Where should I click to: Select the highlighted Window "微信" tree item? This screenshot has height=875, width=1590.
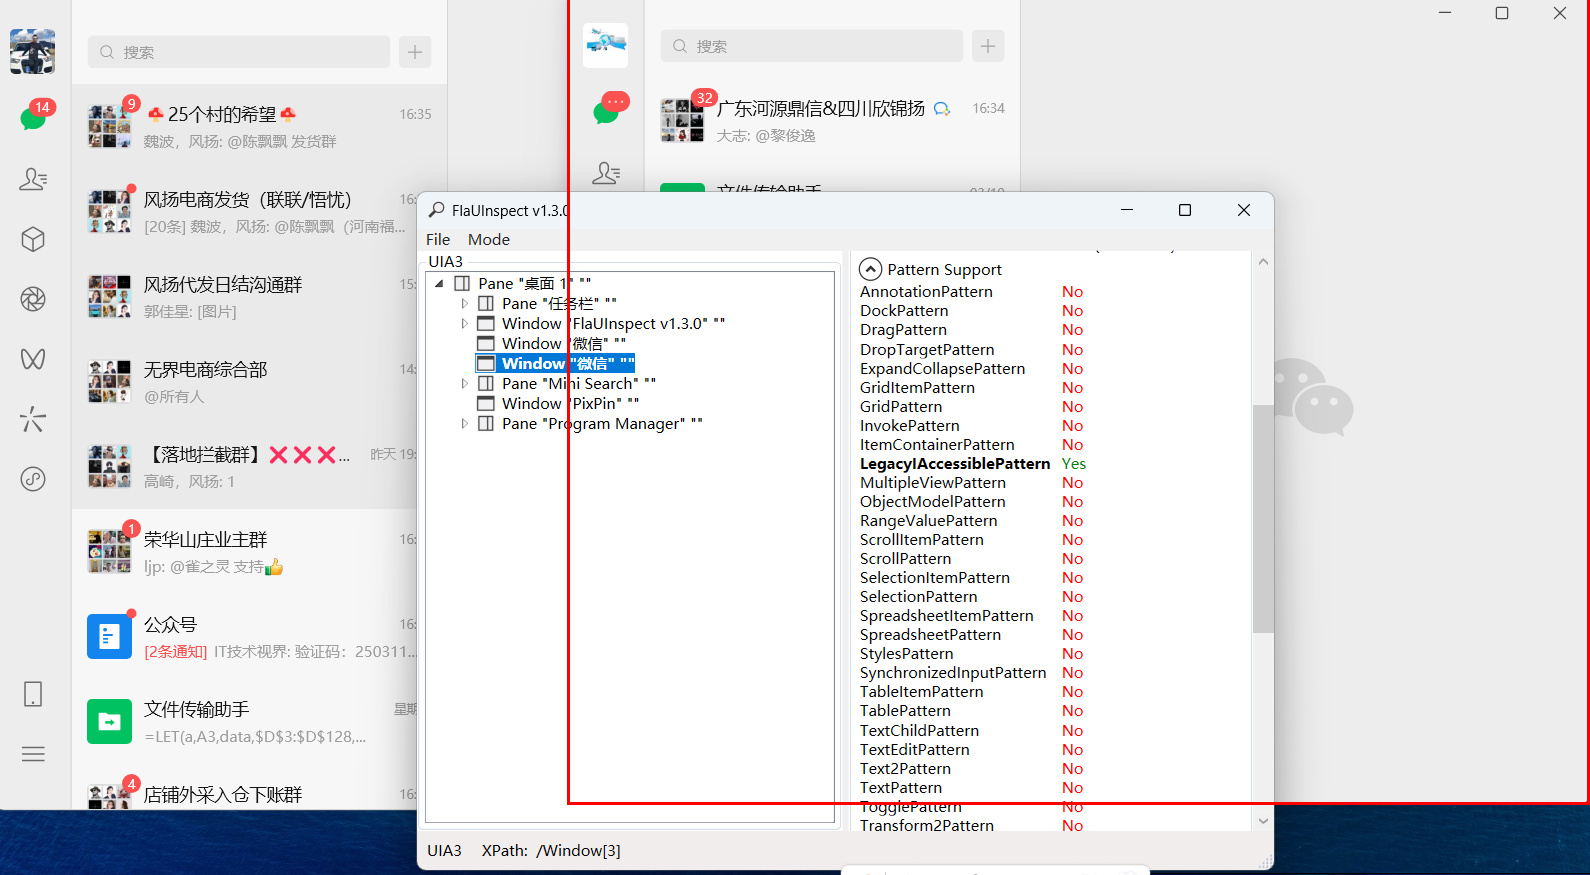555,364
